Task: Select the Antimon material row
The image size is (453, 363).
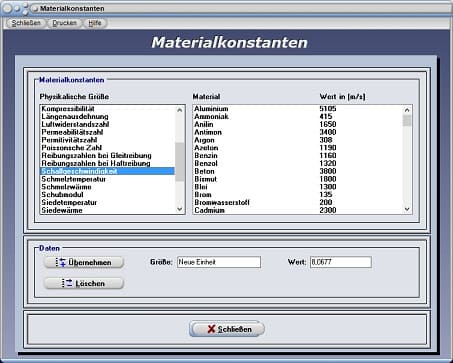Action: click(x=298, y=132)
